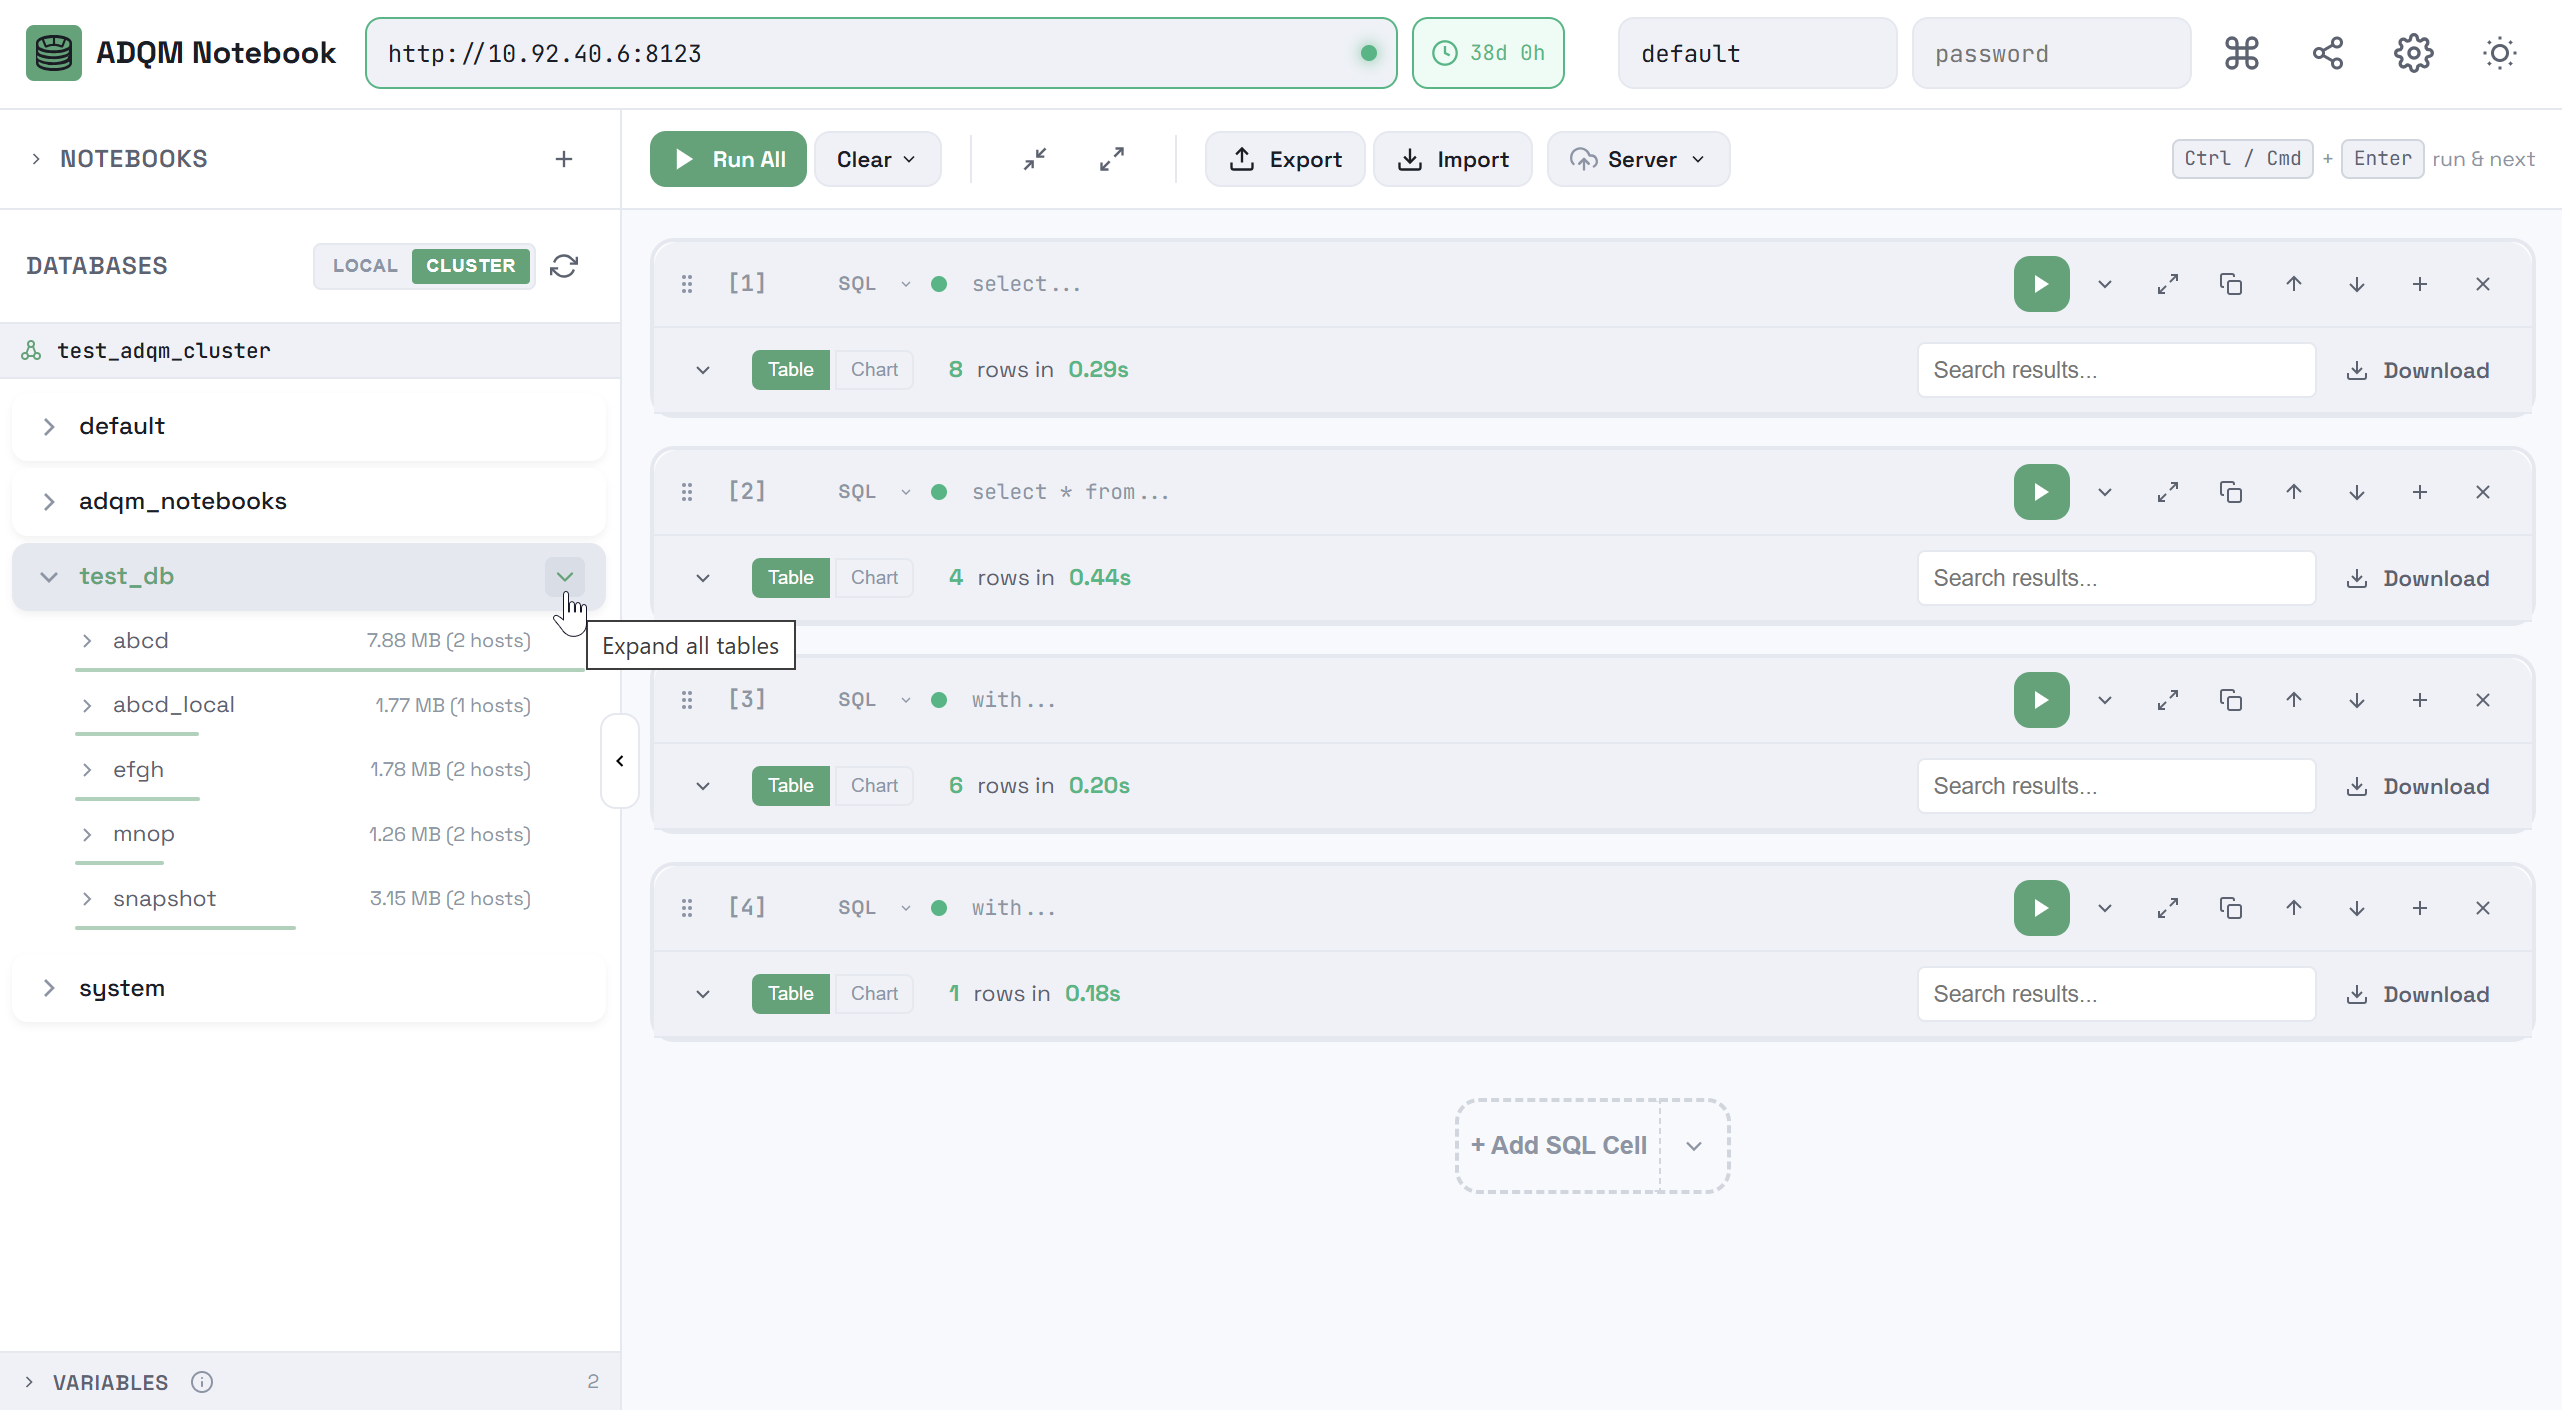Click the Search results field in cell [2]
2562x1410 pixels.
point(2116,578)
